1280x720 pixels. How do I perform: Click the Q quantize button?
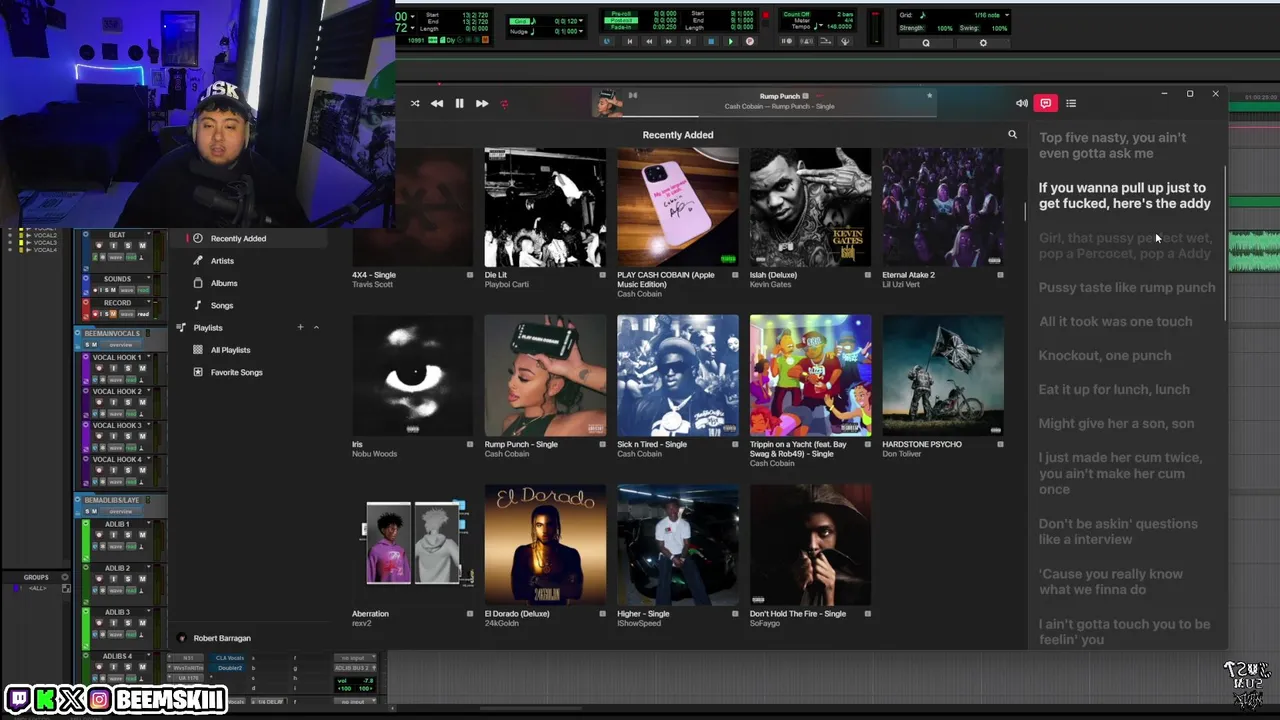925,43
